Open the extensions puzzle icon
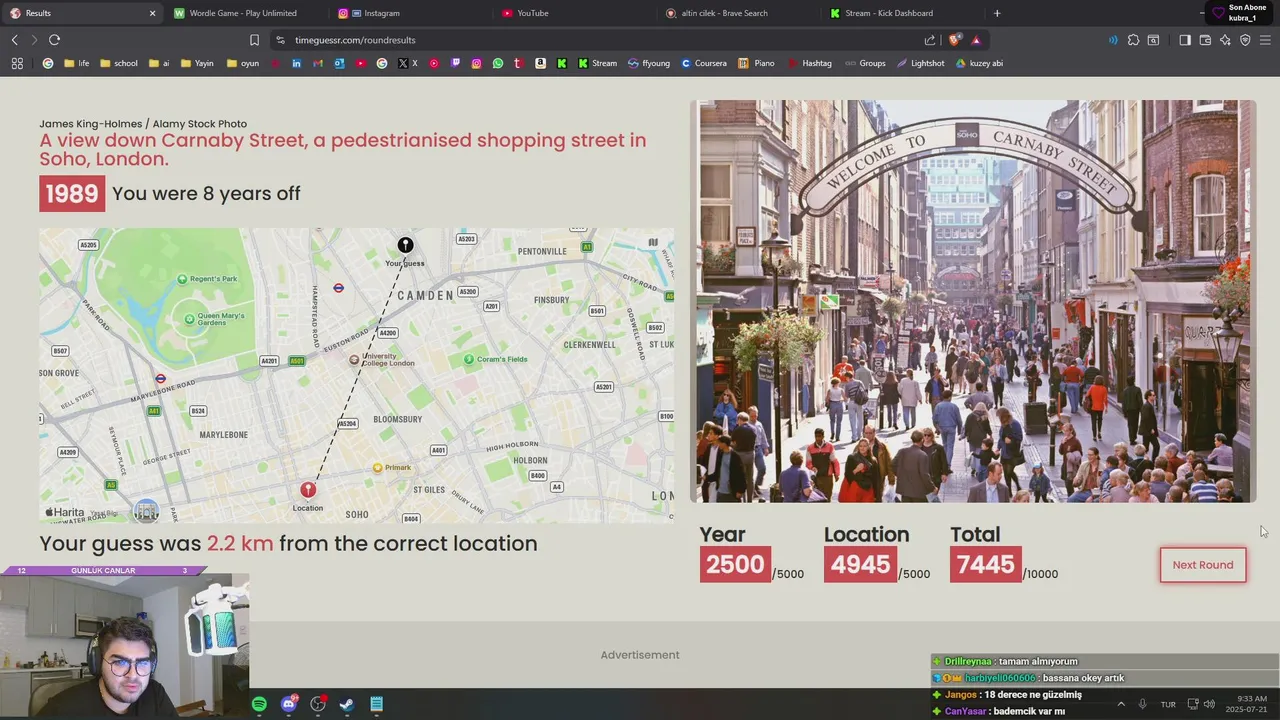This screenshot has width=1280, height=720. click(1133, 40)
